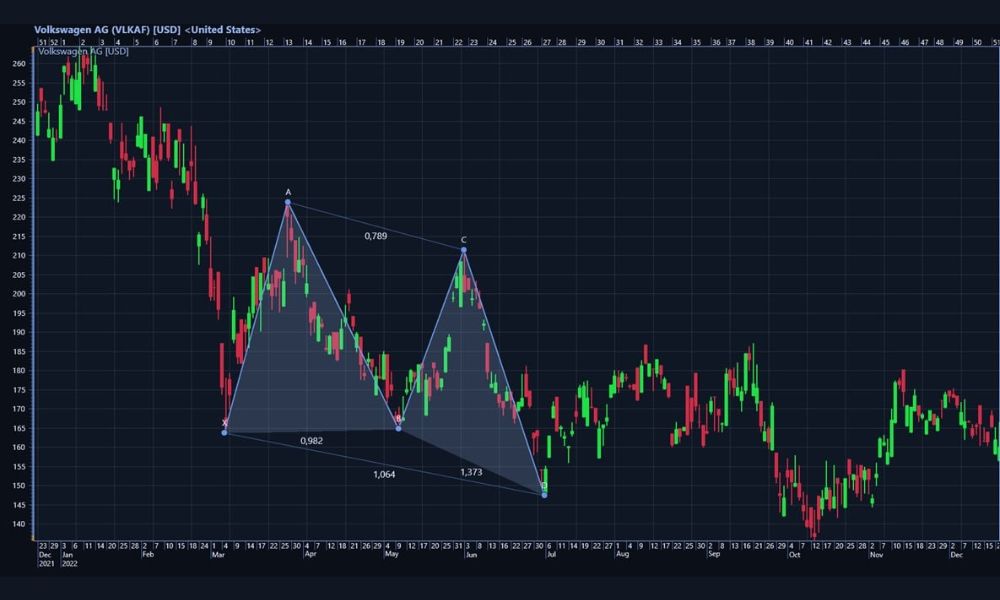Click the Volkswagen AG [USD] series legend
1000x600 pixels.
82,51
